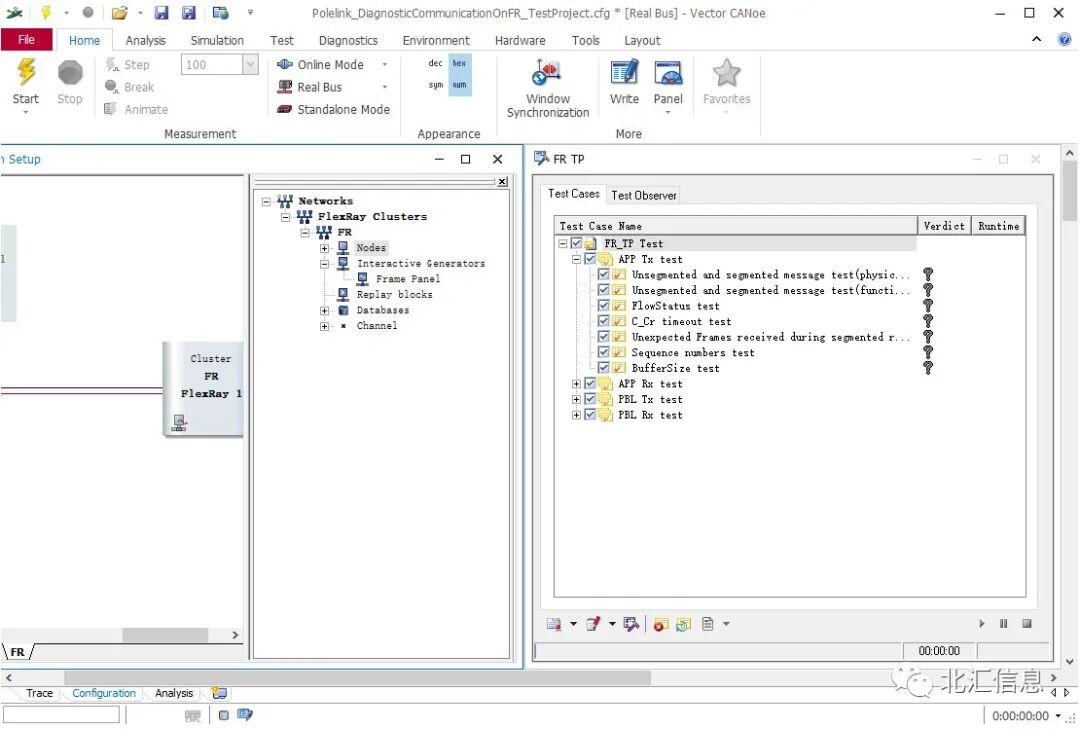
Task: Expand the Nodes tree item
Action: [324, 247]
